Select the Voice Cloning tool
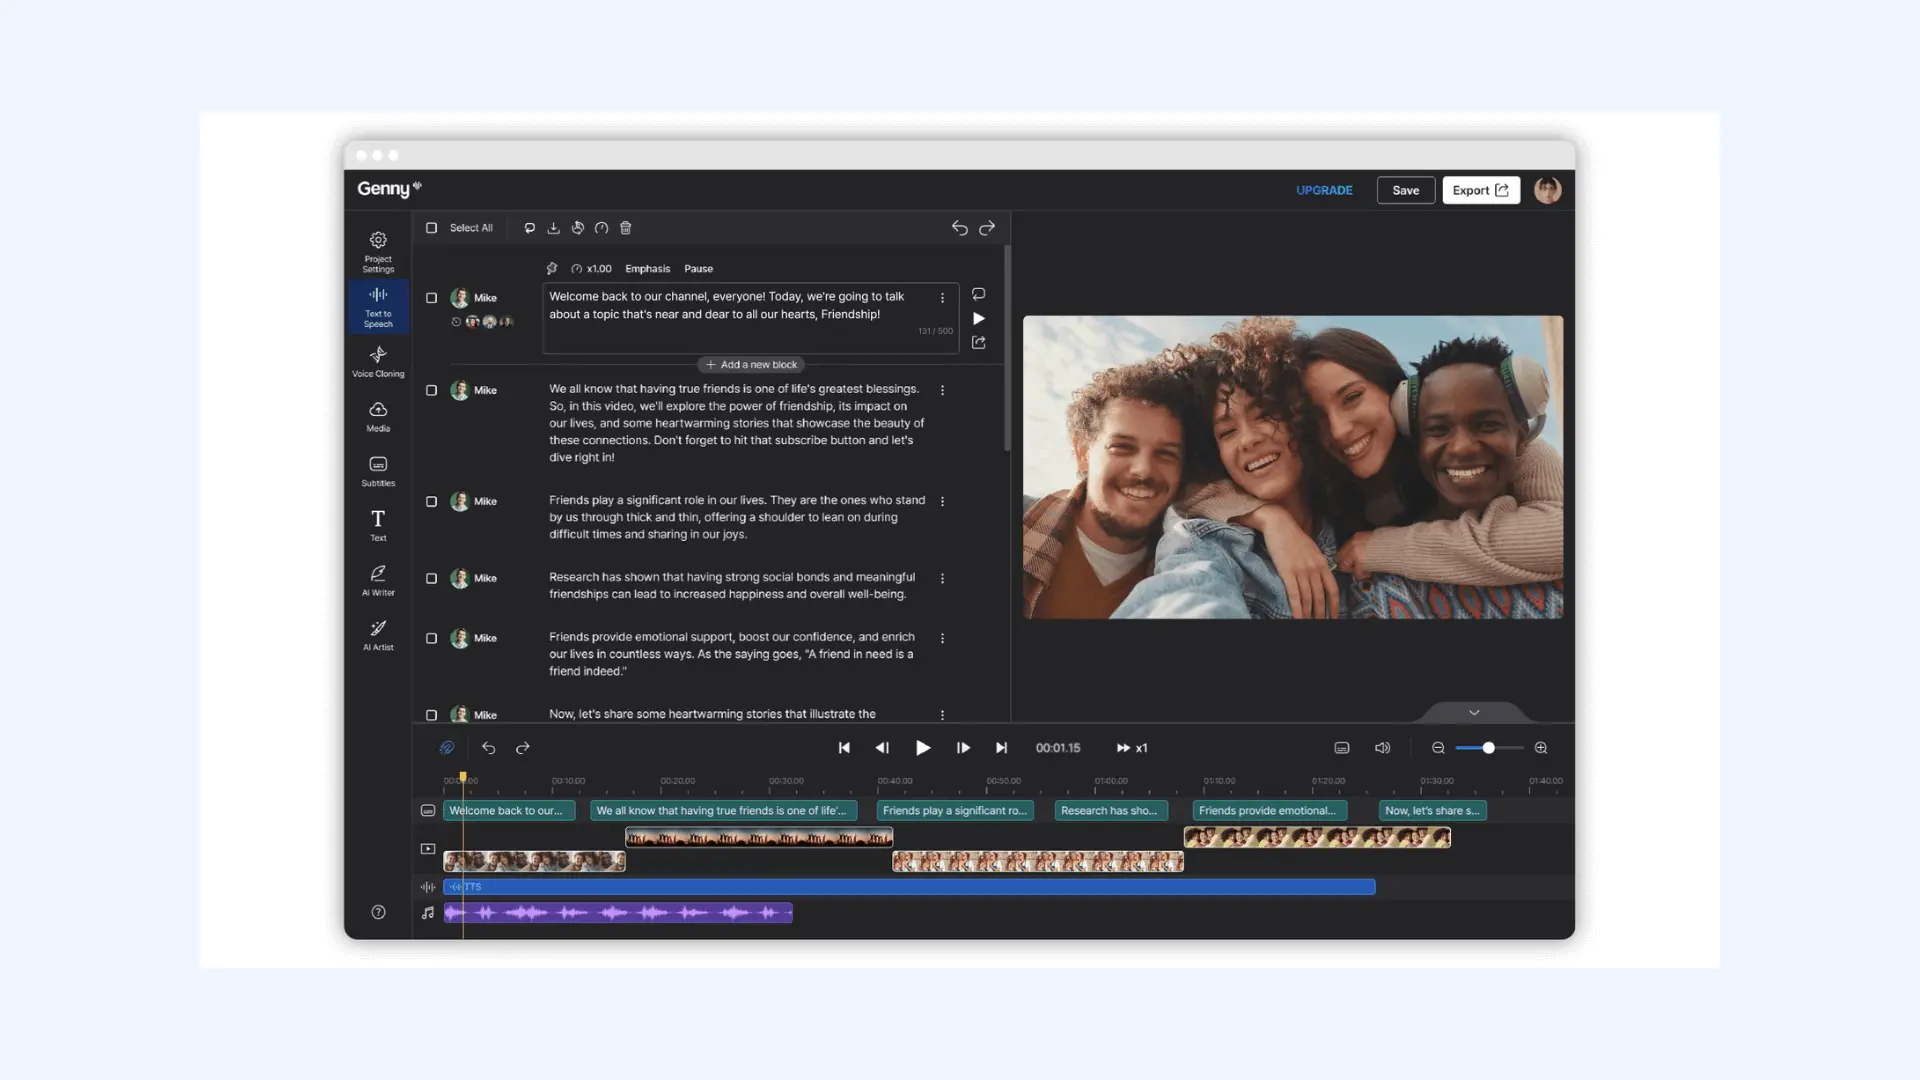Image resolution: width=1920 pixels, height=1080 pixels. [378, 360]
